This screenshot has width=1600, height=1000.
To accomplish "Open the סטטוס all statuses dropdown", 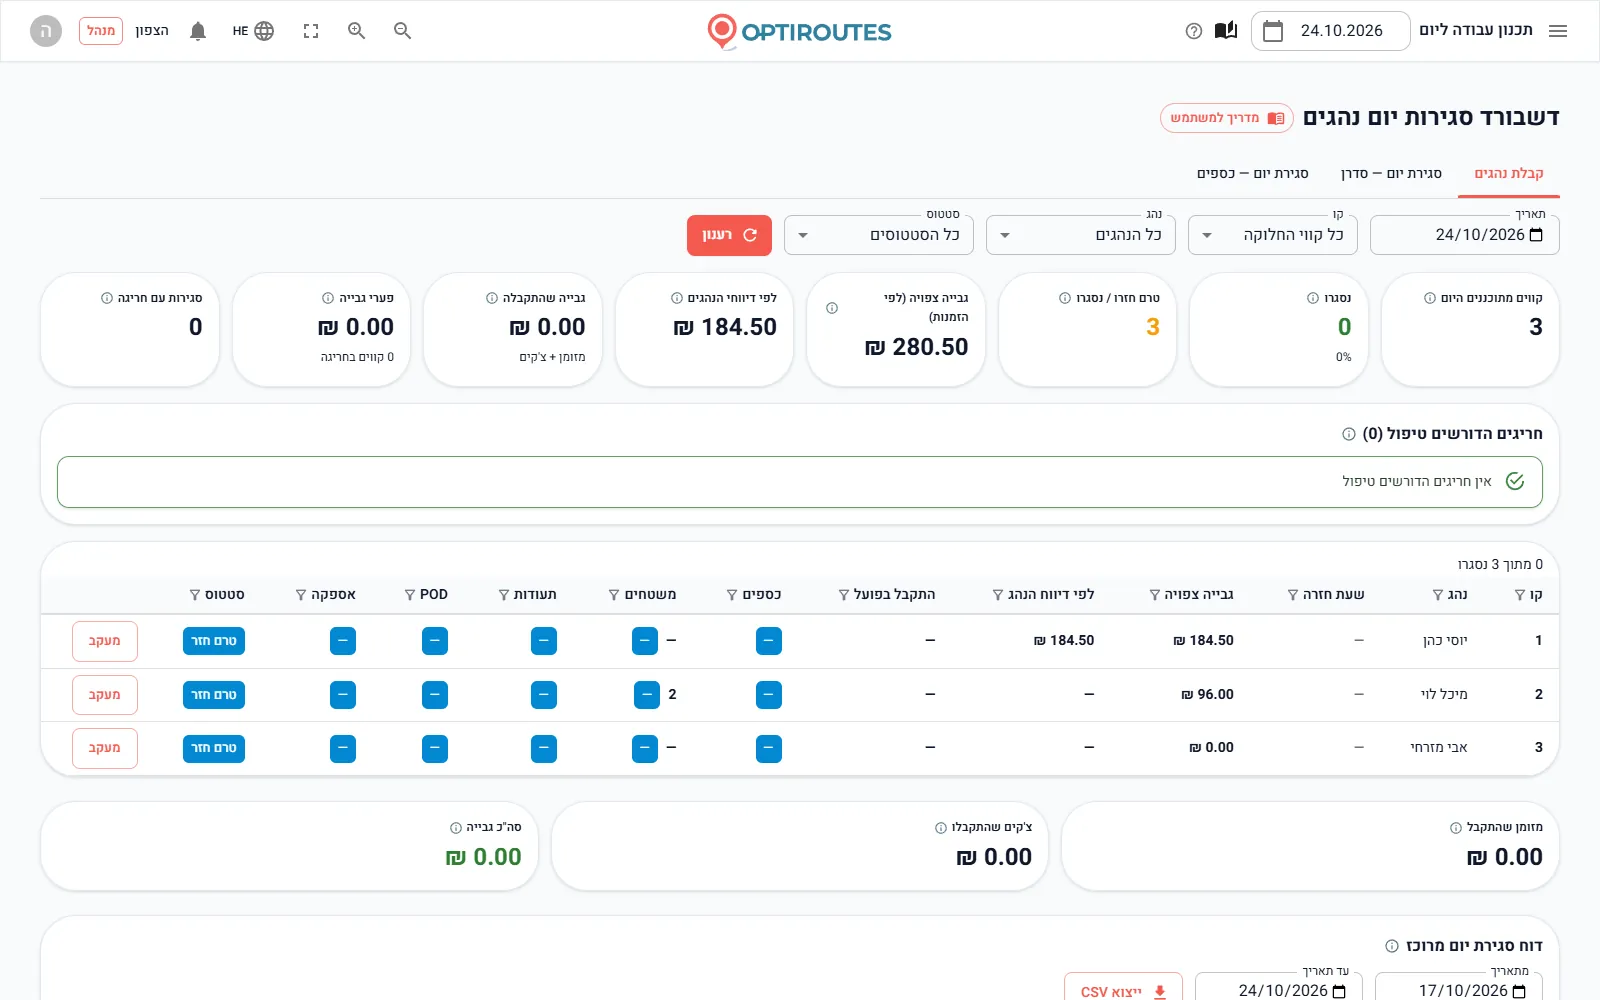I will [879, 235].
